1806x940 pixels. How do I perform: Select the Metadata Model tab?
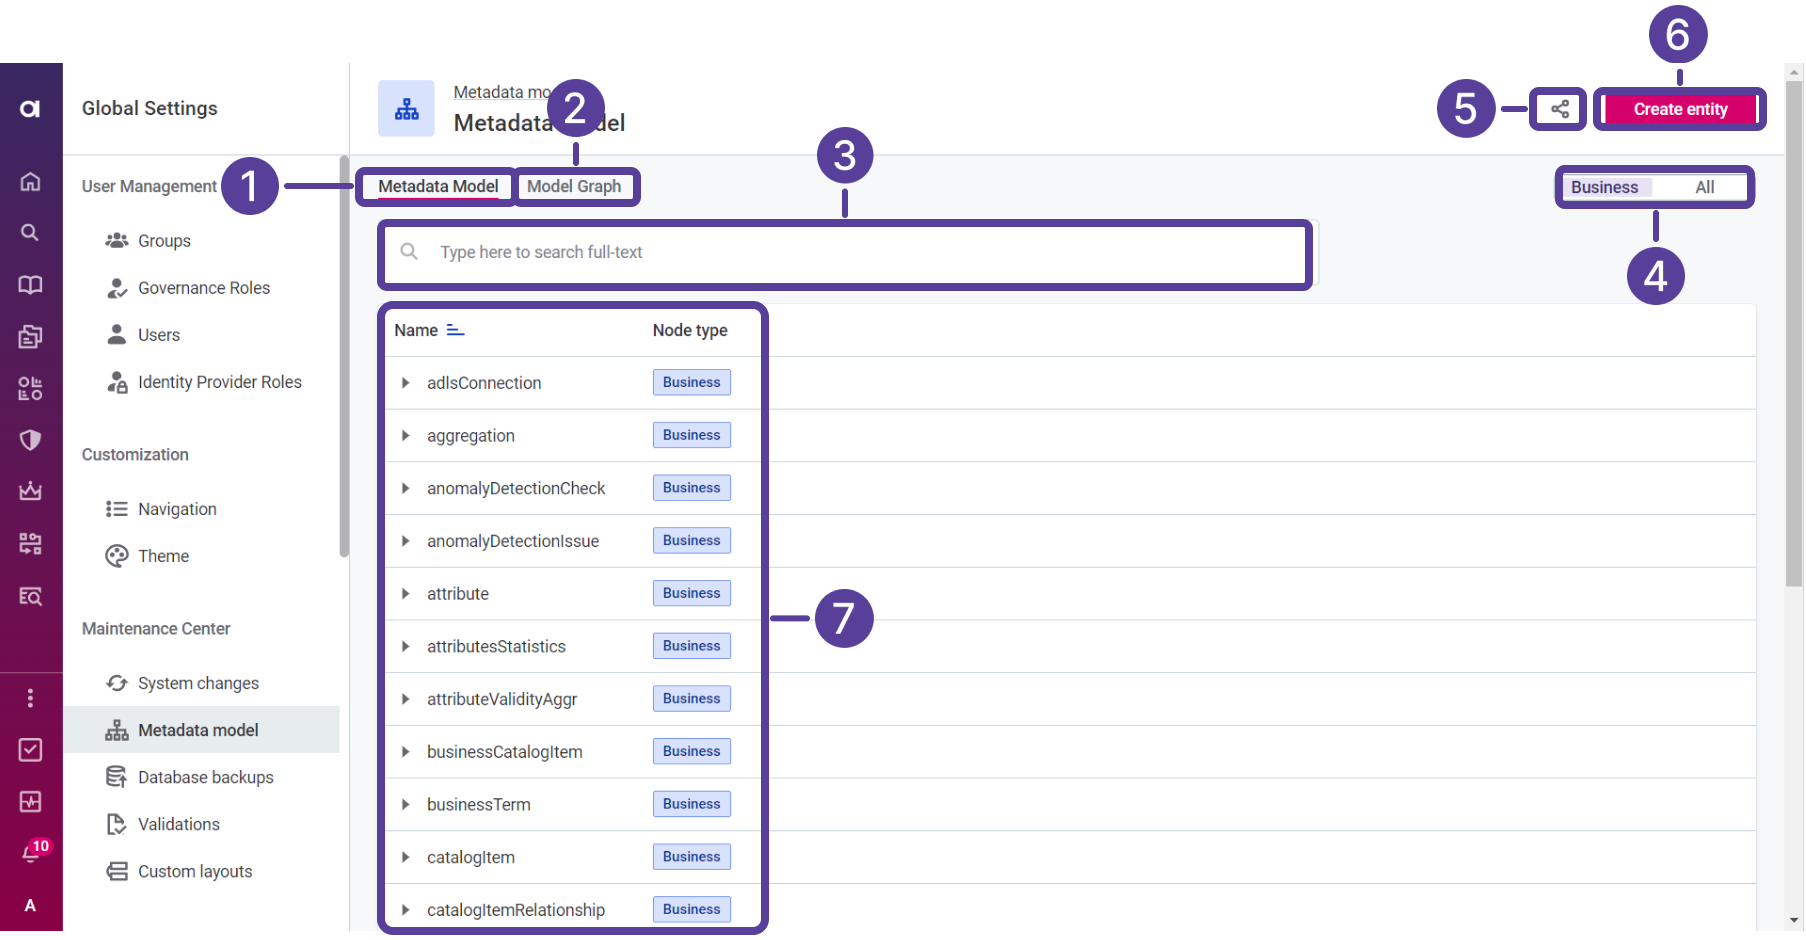pyautogui.click(x=437, y=186)
